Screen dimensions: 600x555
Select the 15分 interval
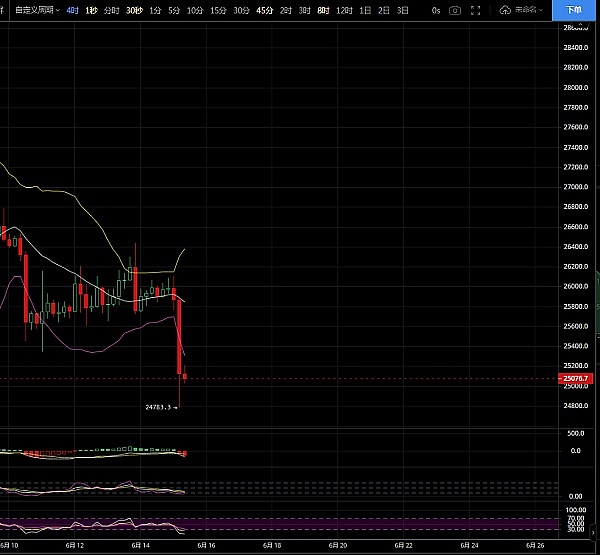[x=217, y=10]
